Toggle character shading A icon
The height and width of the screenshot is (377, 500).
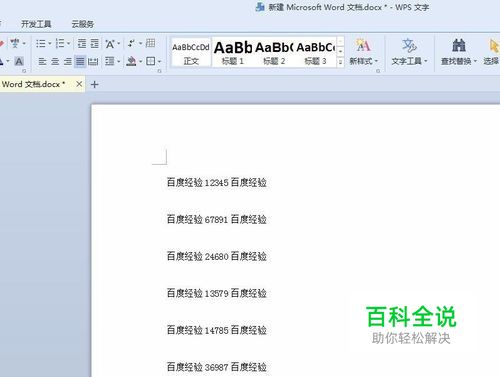click(19, 61)
